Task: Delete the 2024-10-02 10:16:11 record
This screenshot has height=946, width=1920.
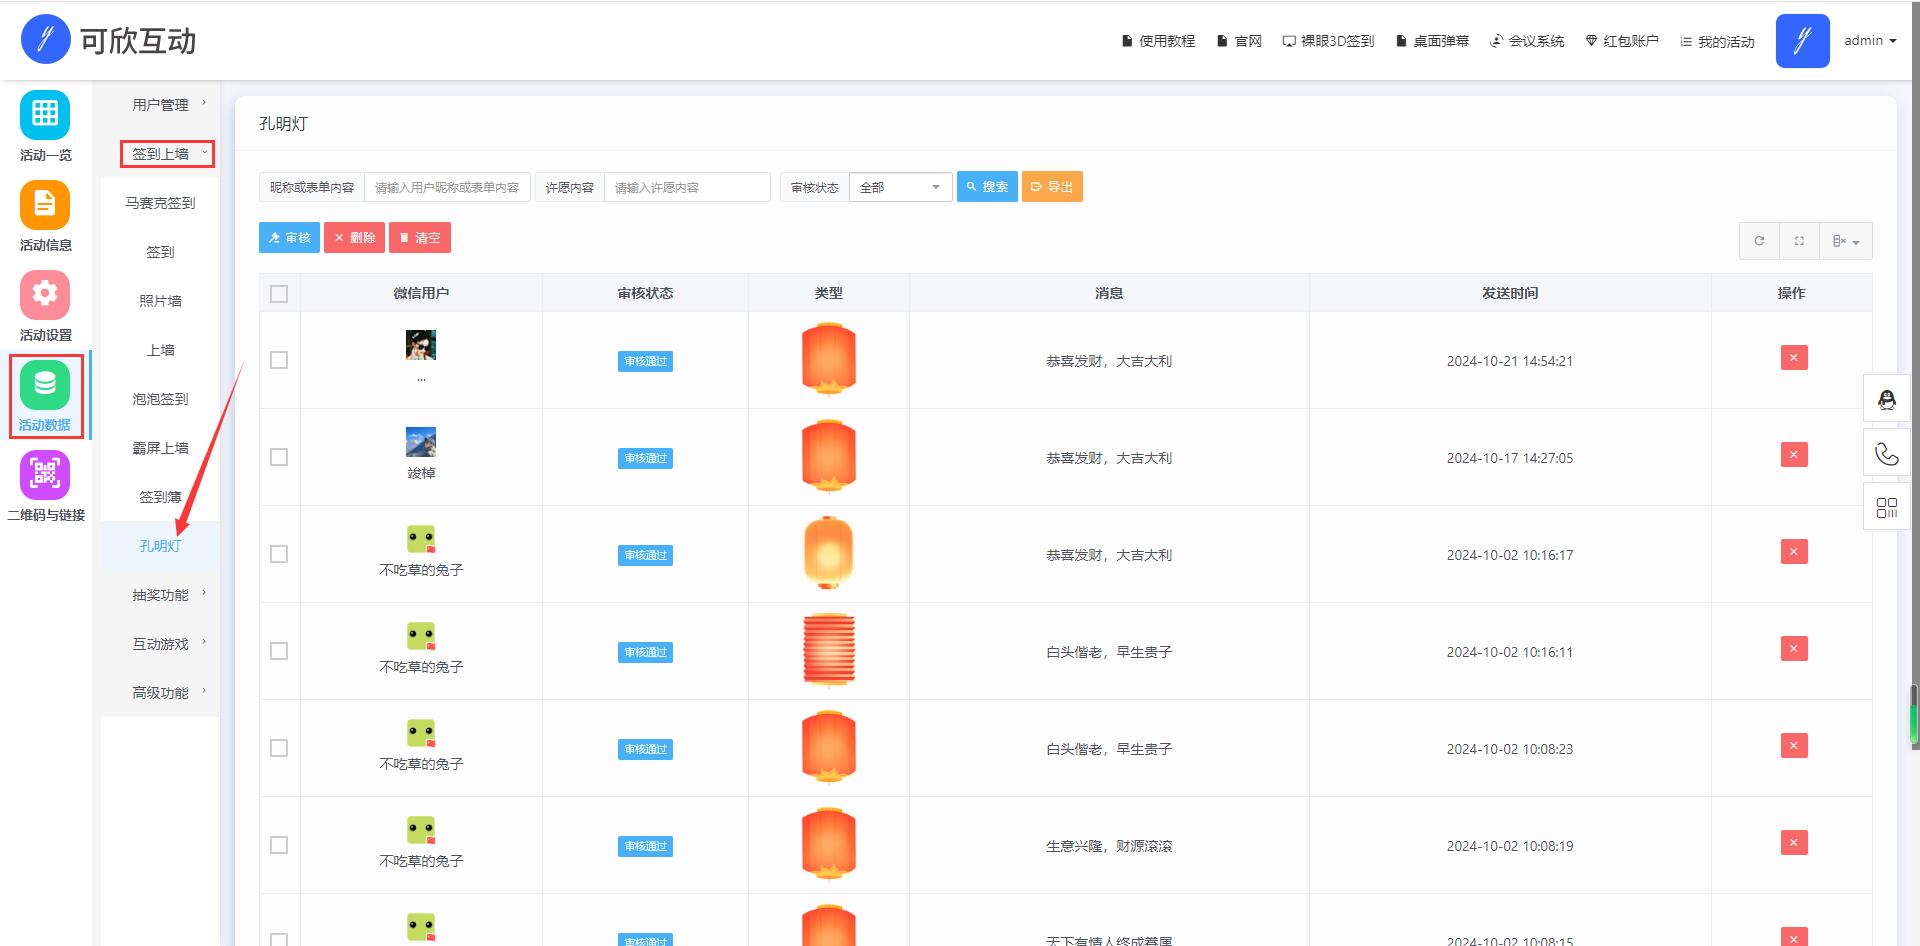Action: [x=1794, y=649]
